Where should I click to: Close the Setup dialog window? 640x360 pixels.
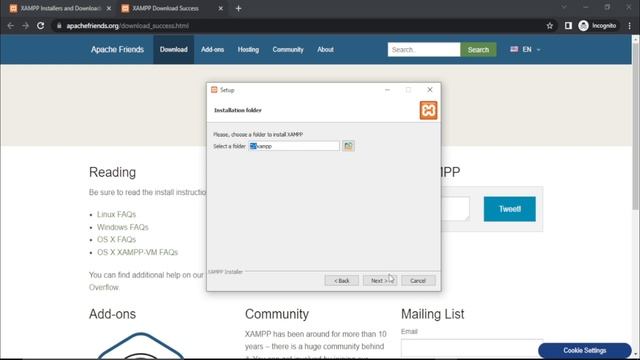click(x=430, y=90)
